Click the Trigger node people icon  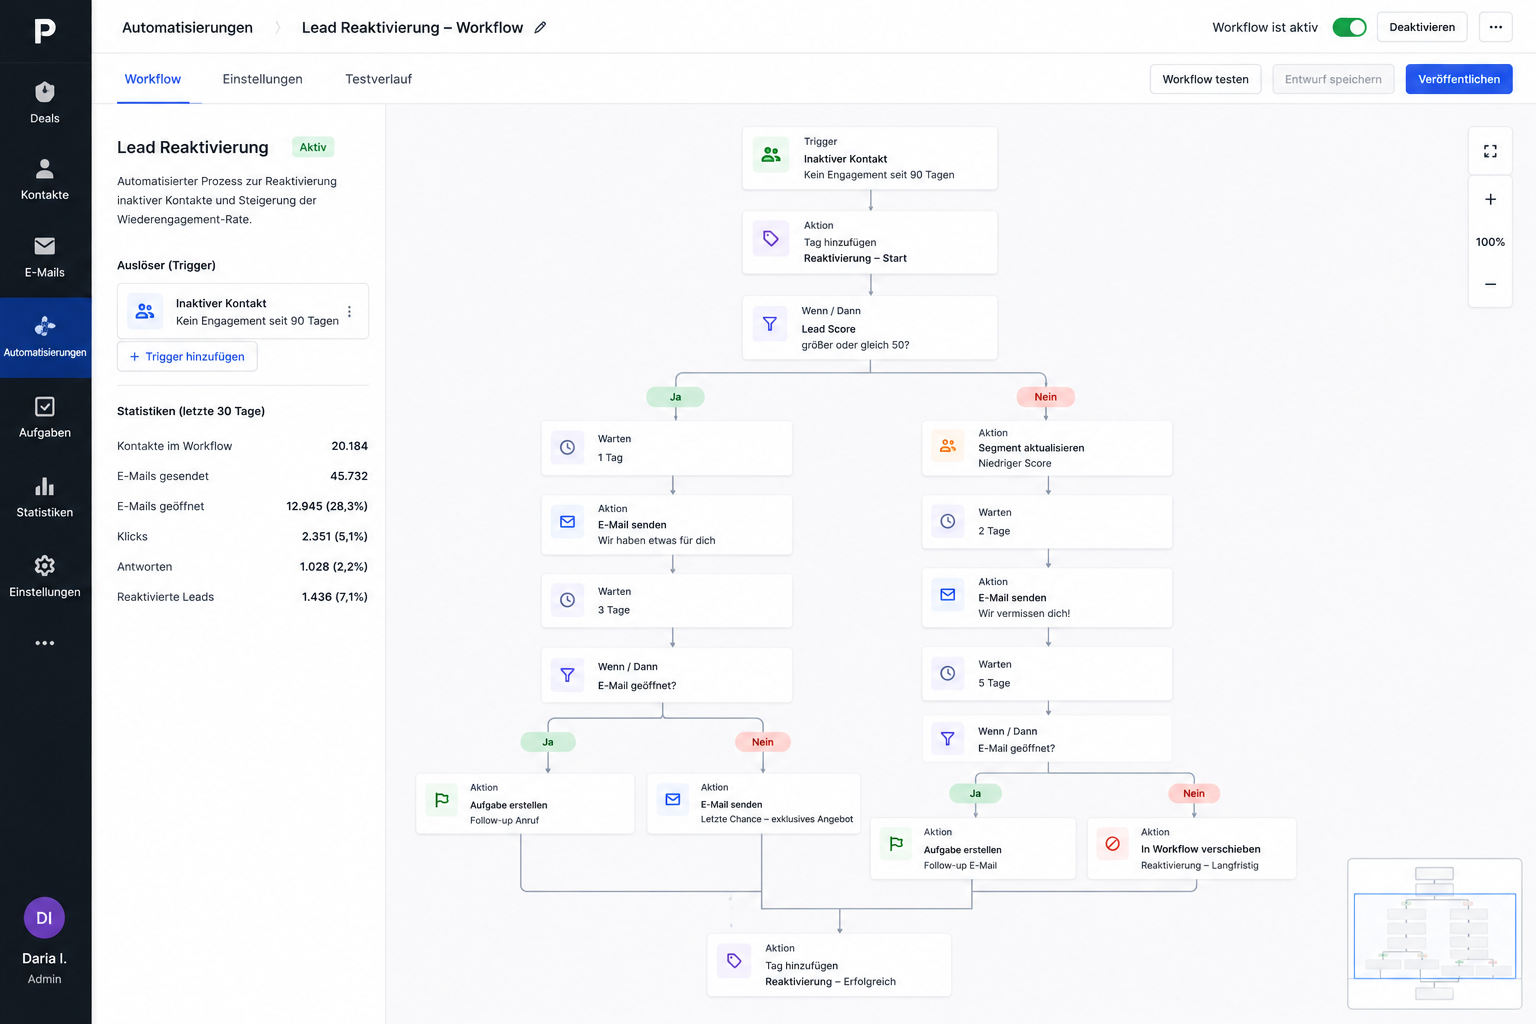pyautogui.click(x=771, y=155)
